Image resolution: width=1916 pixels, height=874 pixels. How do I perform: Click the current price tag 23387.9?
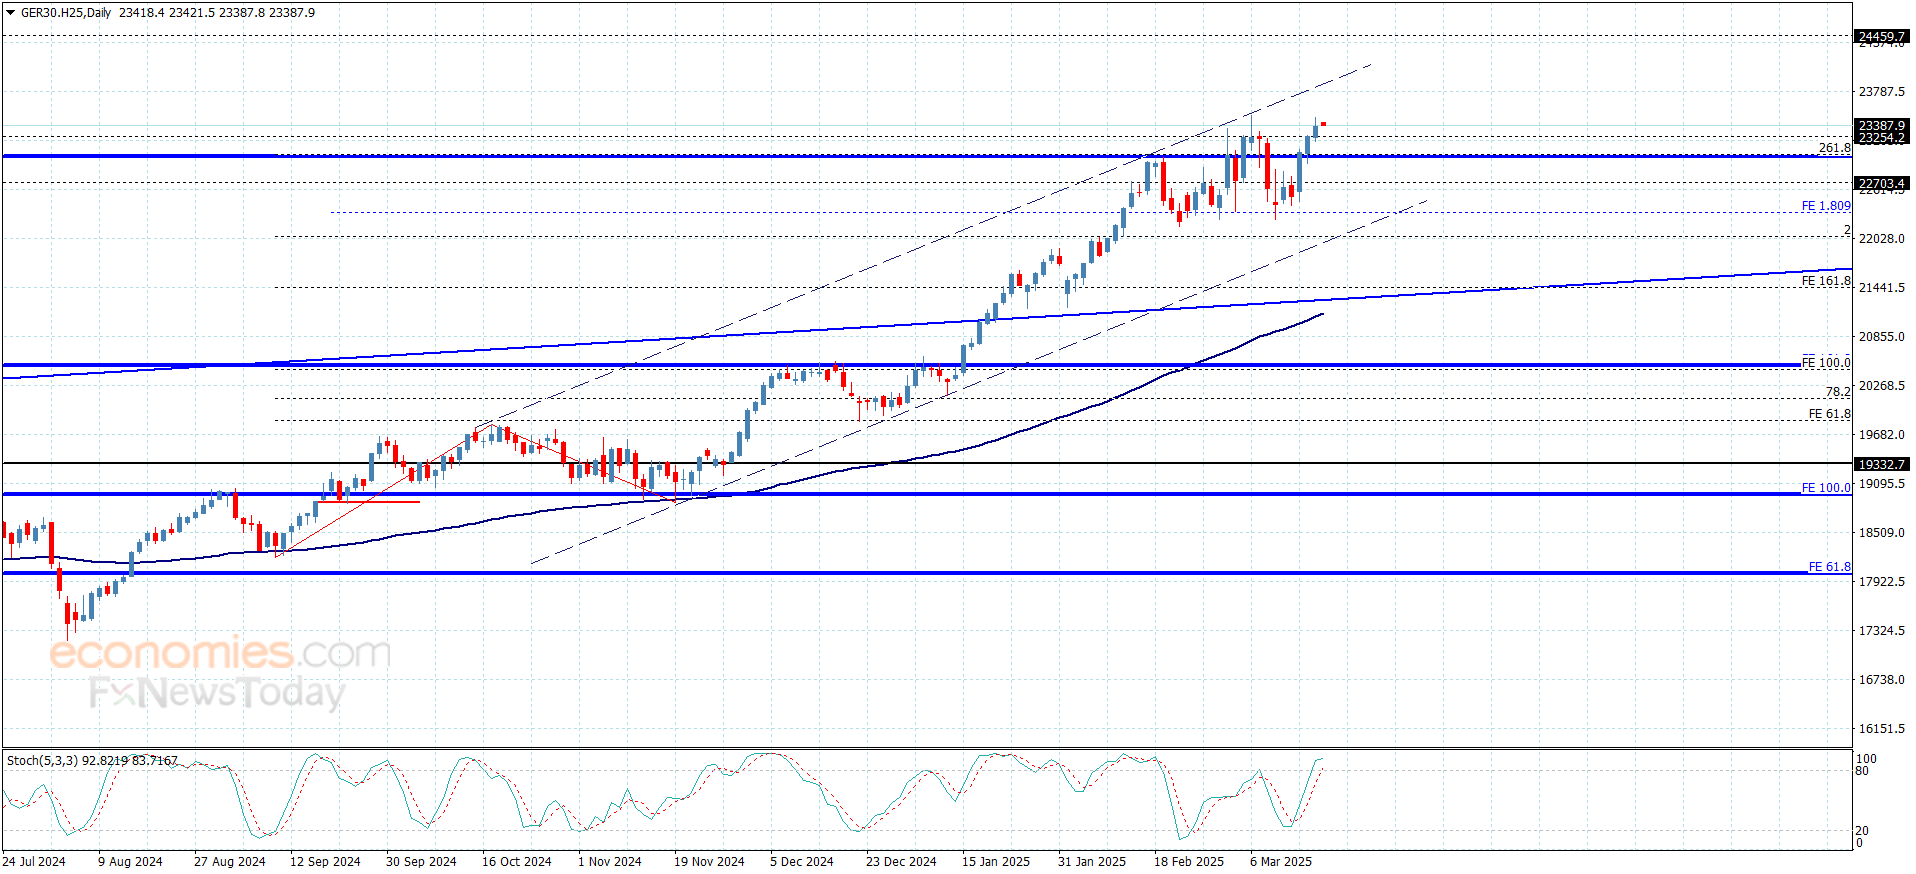(1881, 126)
